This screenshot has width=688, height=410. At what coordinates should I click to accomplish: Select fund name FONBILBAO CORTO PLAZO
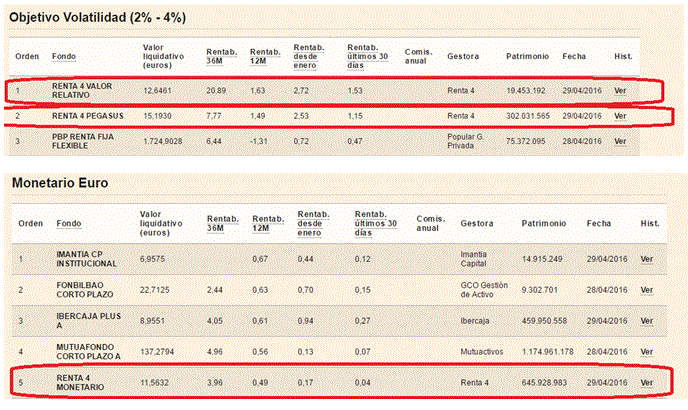[x=85, y=290]
